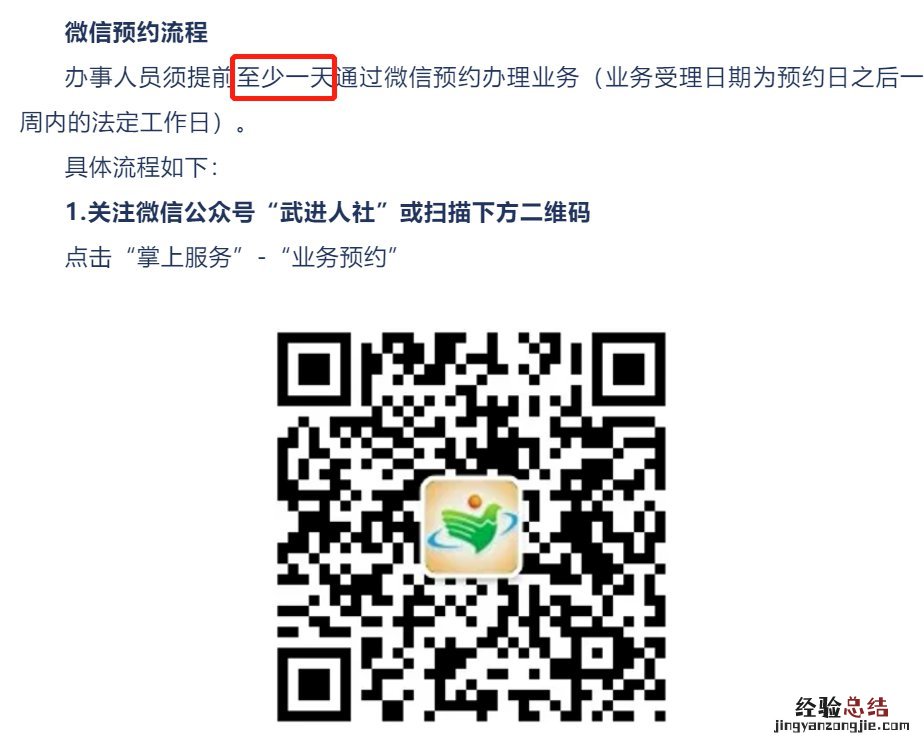Click the QR code image

tap(471, 527)
